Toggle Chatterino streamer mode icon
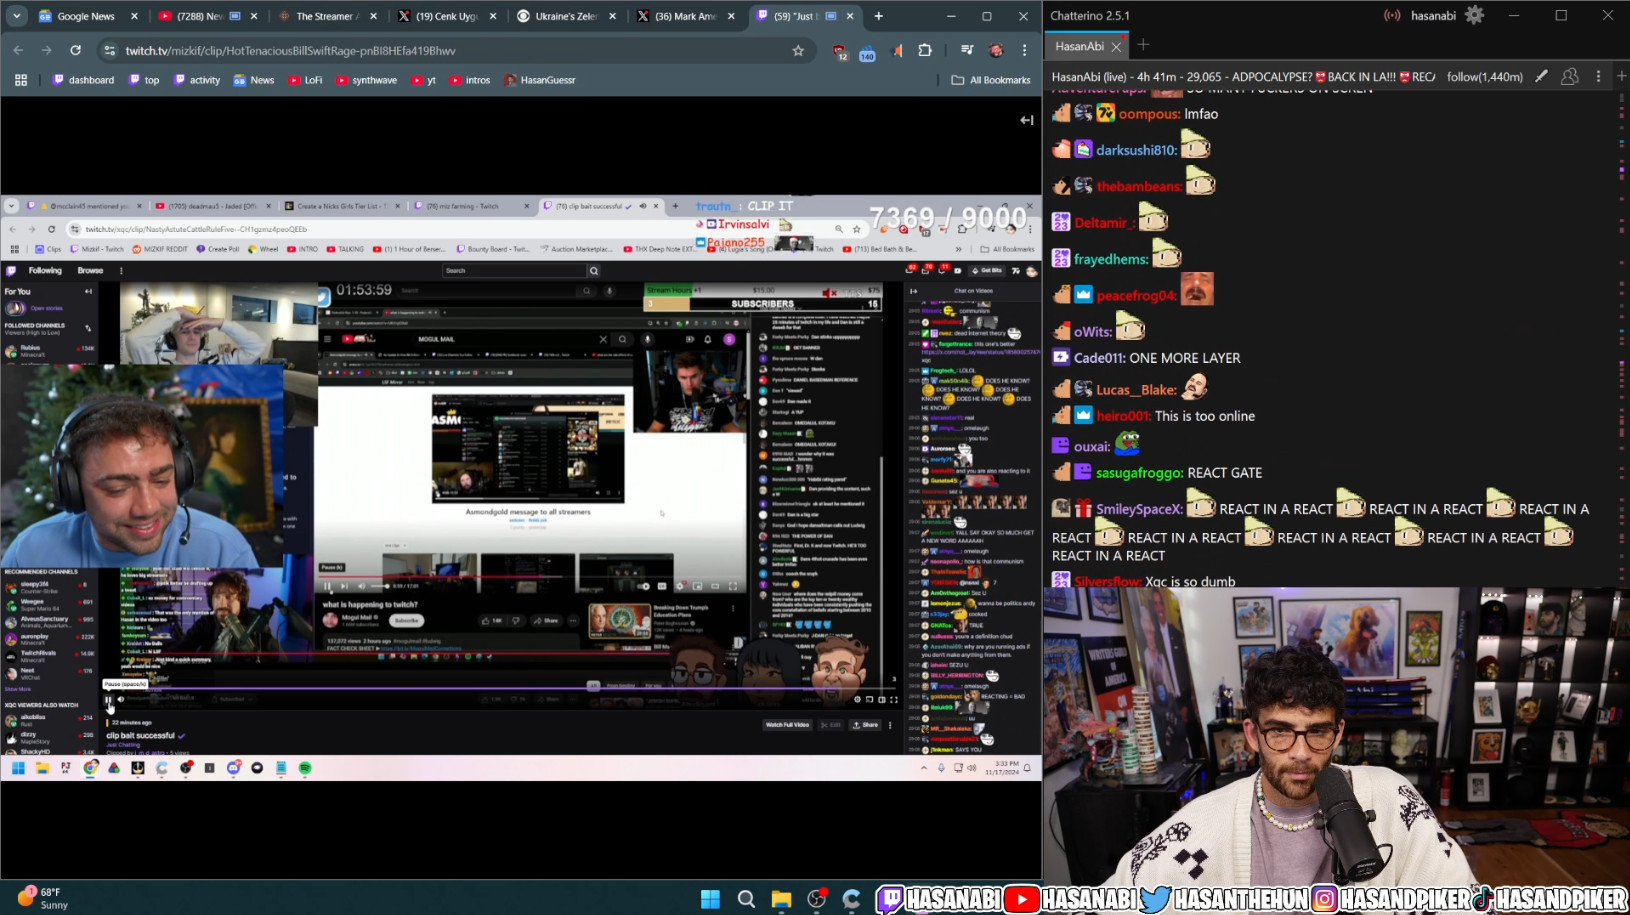The image size is (1630, 915). 1392,15
